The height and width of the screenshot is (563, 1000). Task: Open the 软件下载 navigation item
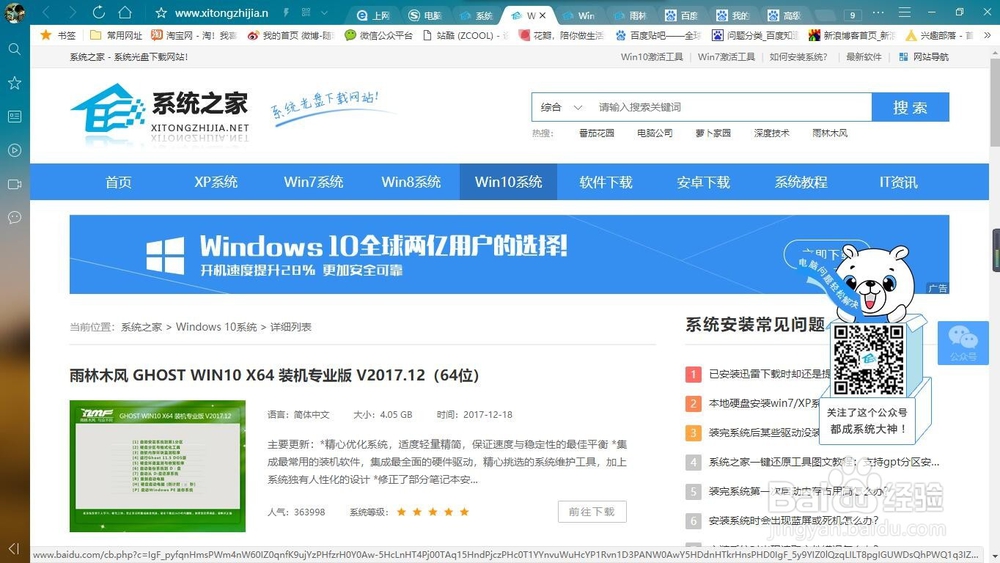(606, 182)
